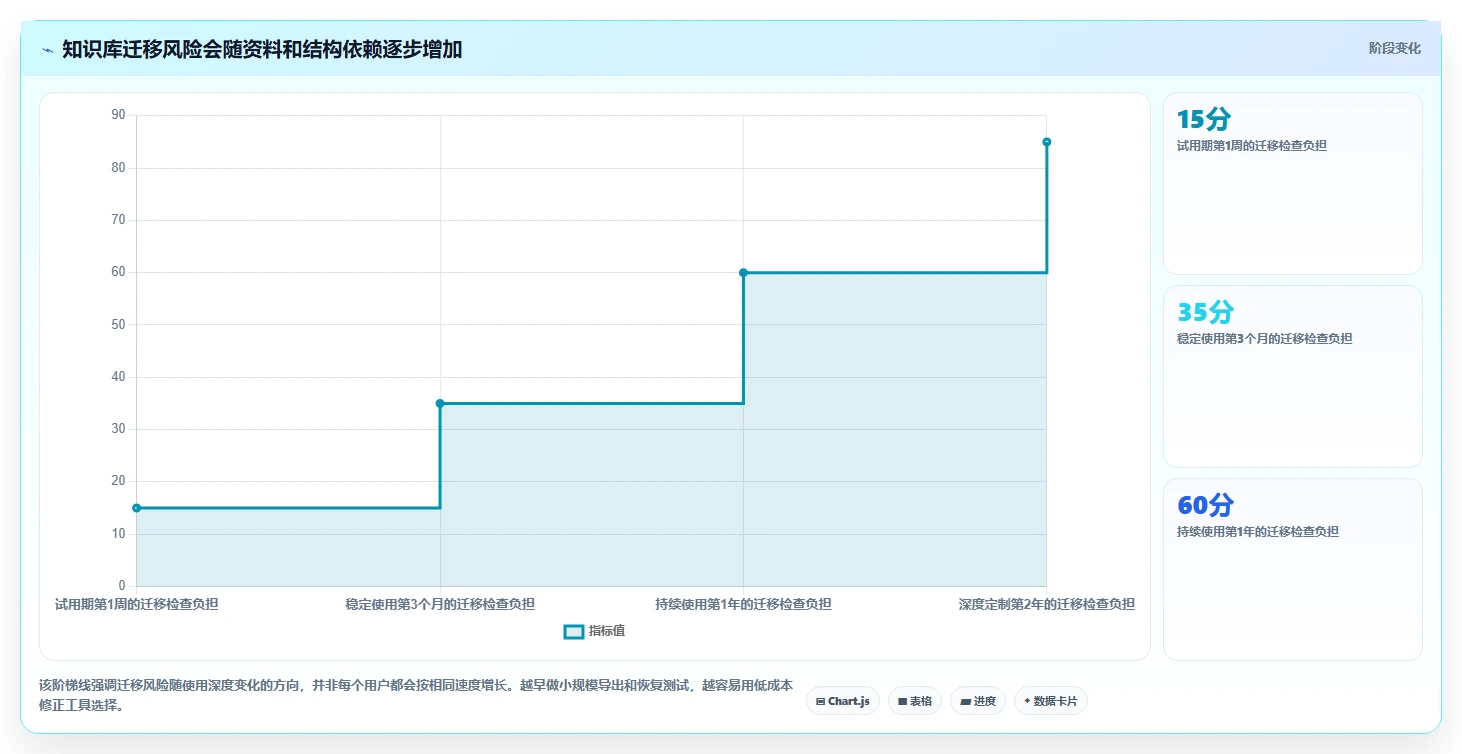1462x754 pixels.
Task: Click x-axis label 深度定制第2年的迁移检查负担
Action: click(x=1046, y=604)
